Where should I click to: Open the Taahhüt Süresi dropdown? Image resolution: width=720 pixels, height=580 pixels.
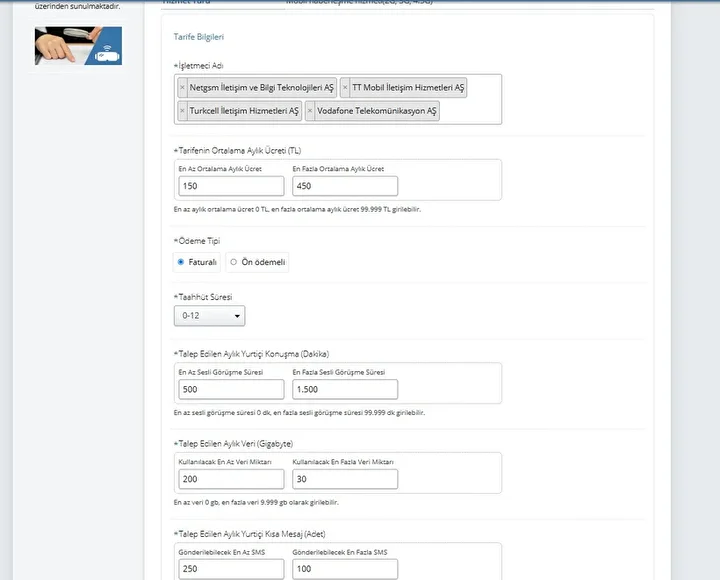pyautogui.click(x=209, y=316)
